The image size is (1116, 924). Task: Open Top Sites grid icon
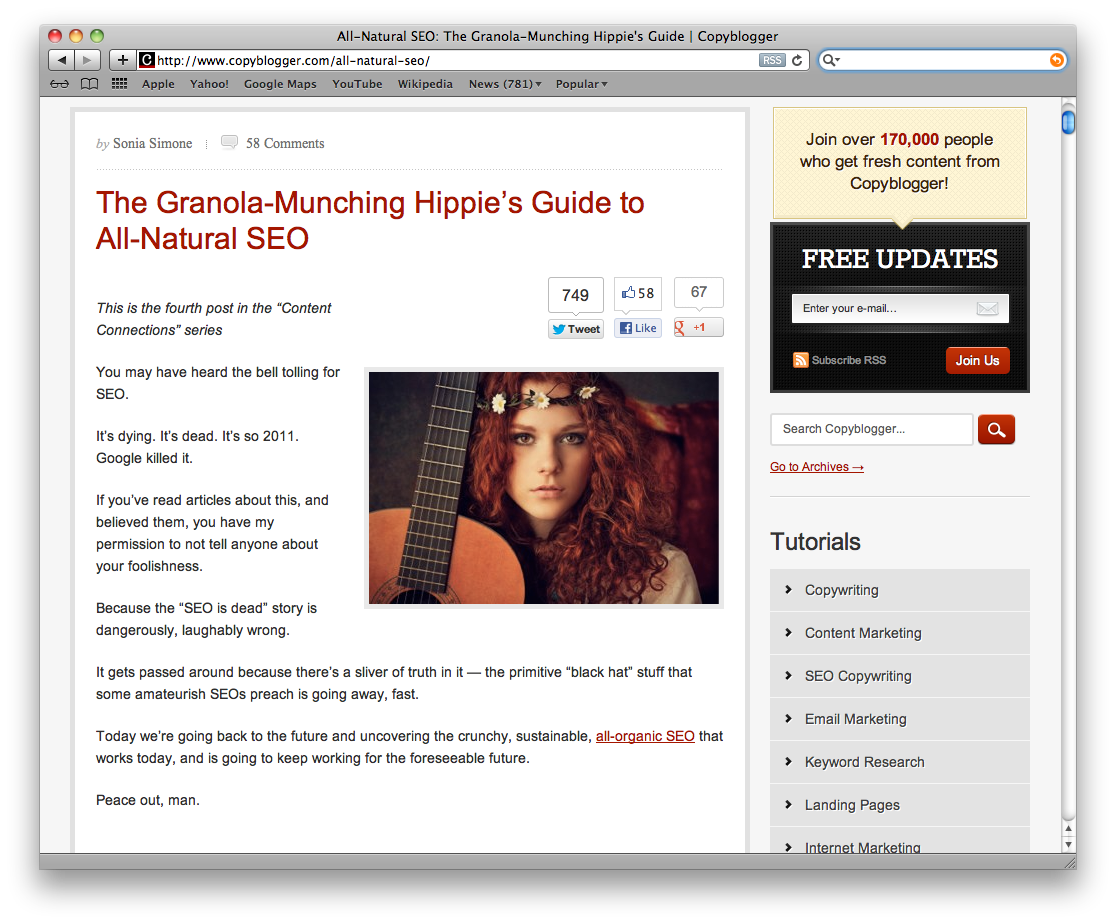pyautogui.click(x=120, y=84)
